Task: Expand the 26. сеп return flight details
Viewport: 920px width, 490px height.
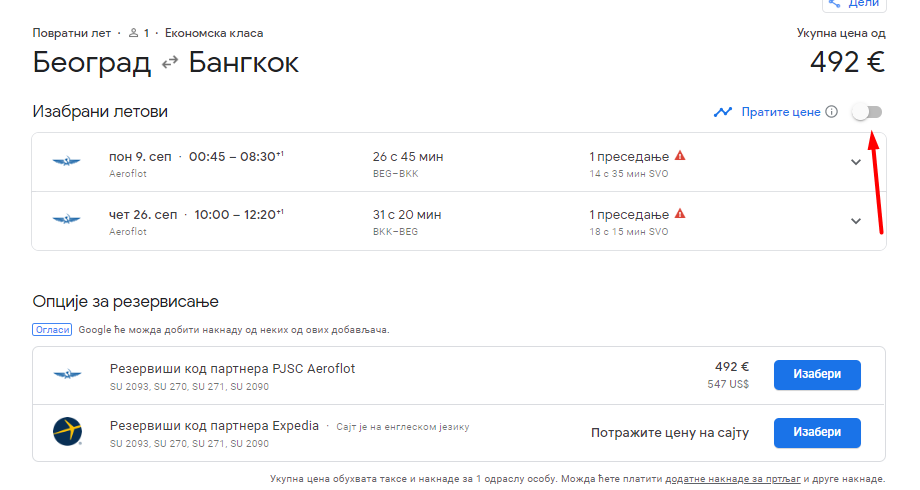Action: (x=856, y=221)
